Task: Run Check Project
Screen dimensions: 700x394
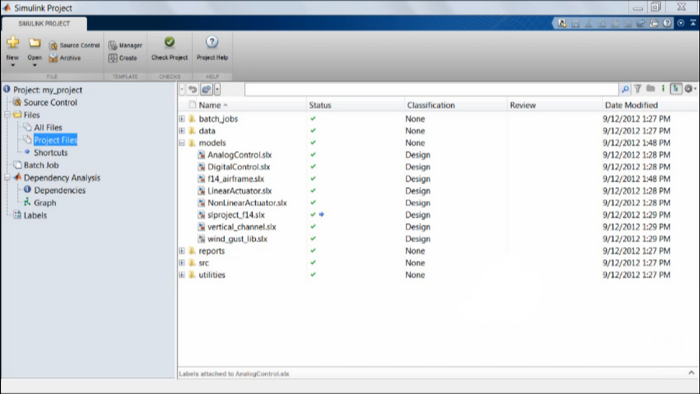Action: tap(170, 49)
